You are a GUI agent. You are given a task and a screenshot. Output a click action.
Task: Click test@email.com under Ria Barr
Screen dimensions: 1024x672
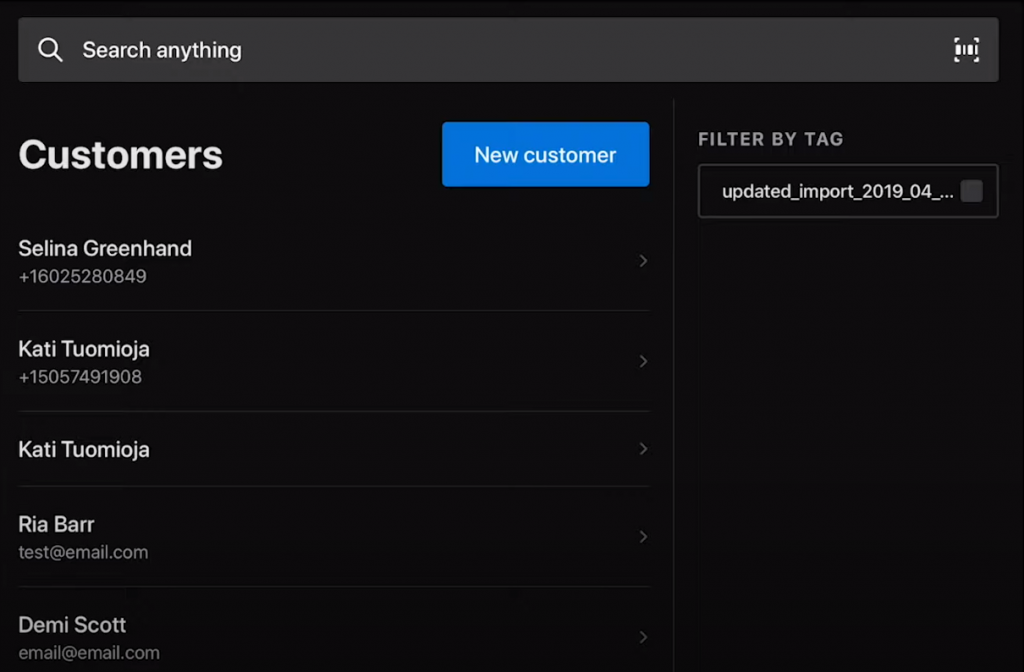tap(83, 552)
